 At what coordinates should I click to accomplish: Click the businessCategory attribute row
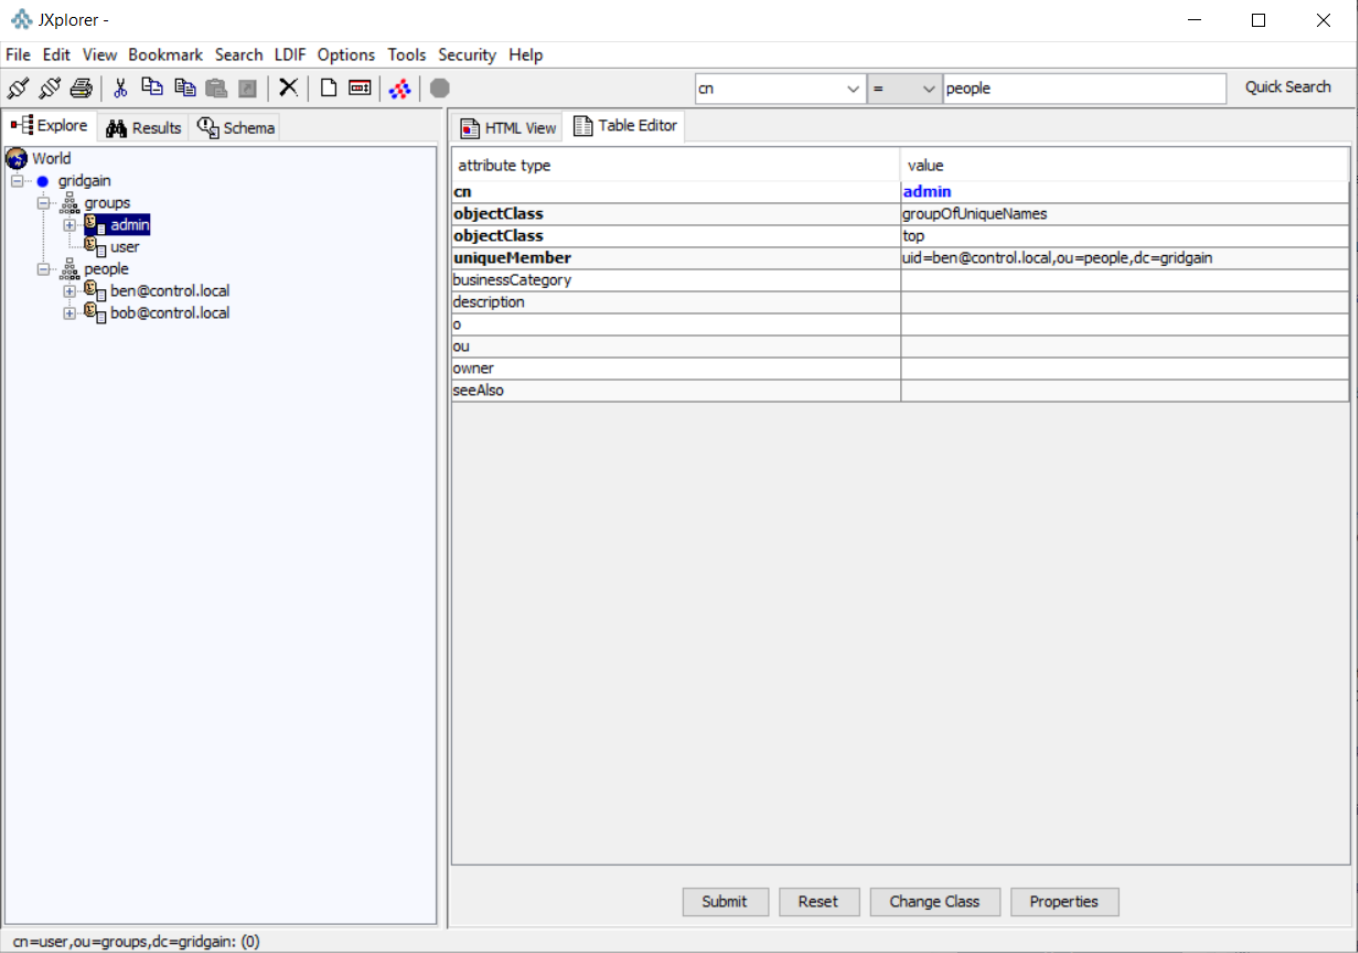(x=900, y=280)
